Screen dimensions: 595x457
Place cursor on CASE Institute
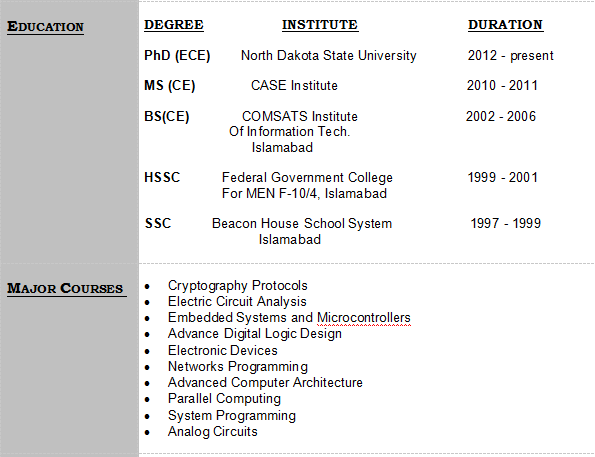294,85
